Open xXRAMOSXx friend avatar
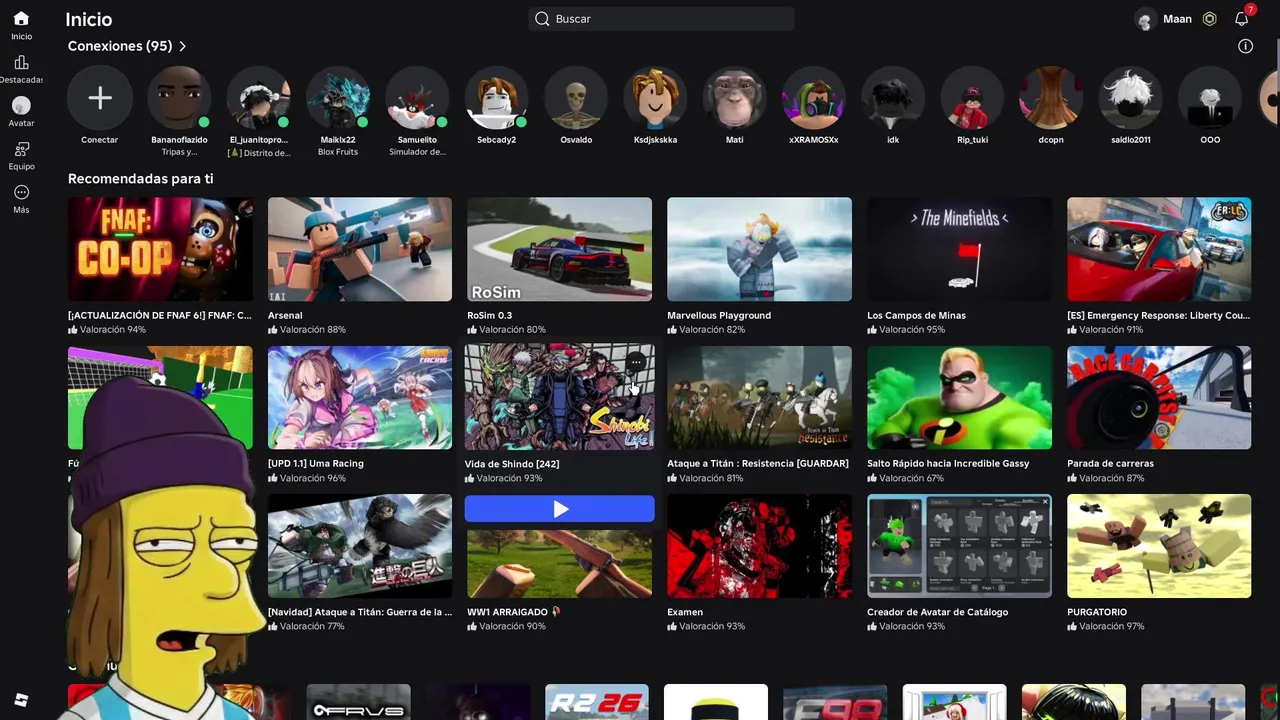The width and height of the screenshot is (1280, 720). (x=814, y=98)
